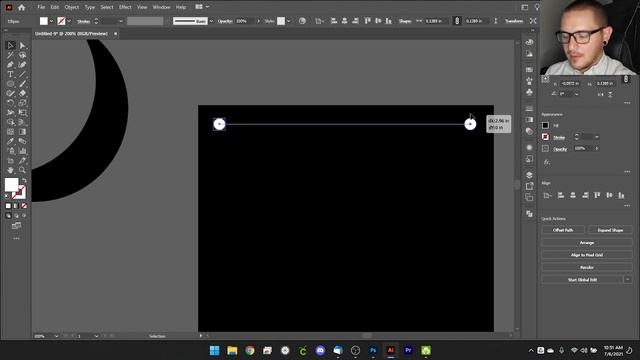Screen dimensions: 640x360
Task: Set color mode to solid Color
Action: pyautogui.click(x=8, y=206)
